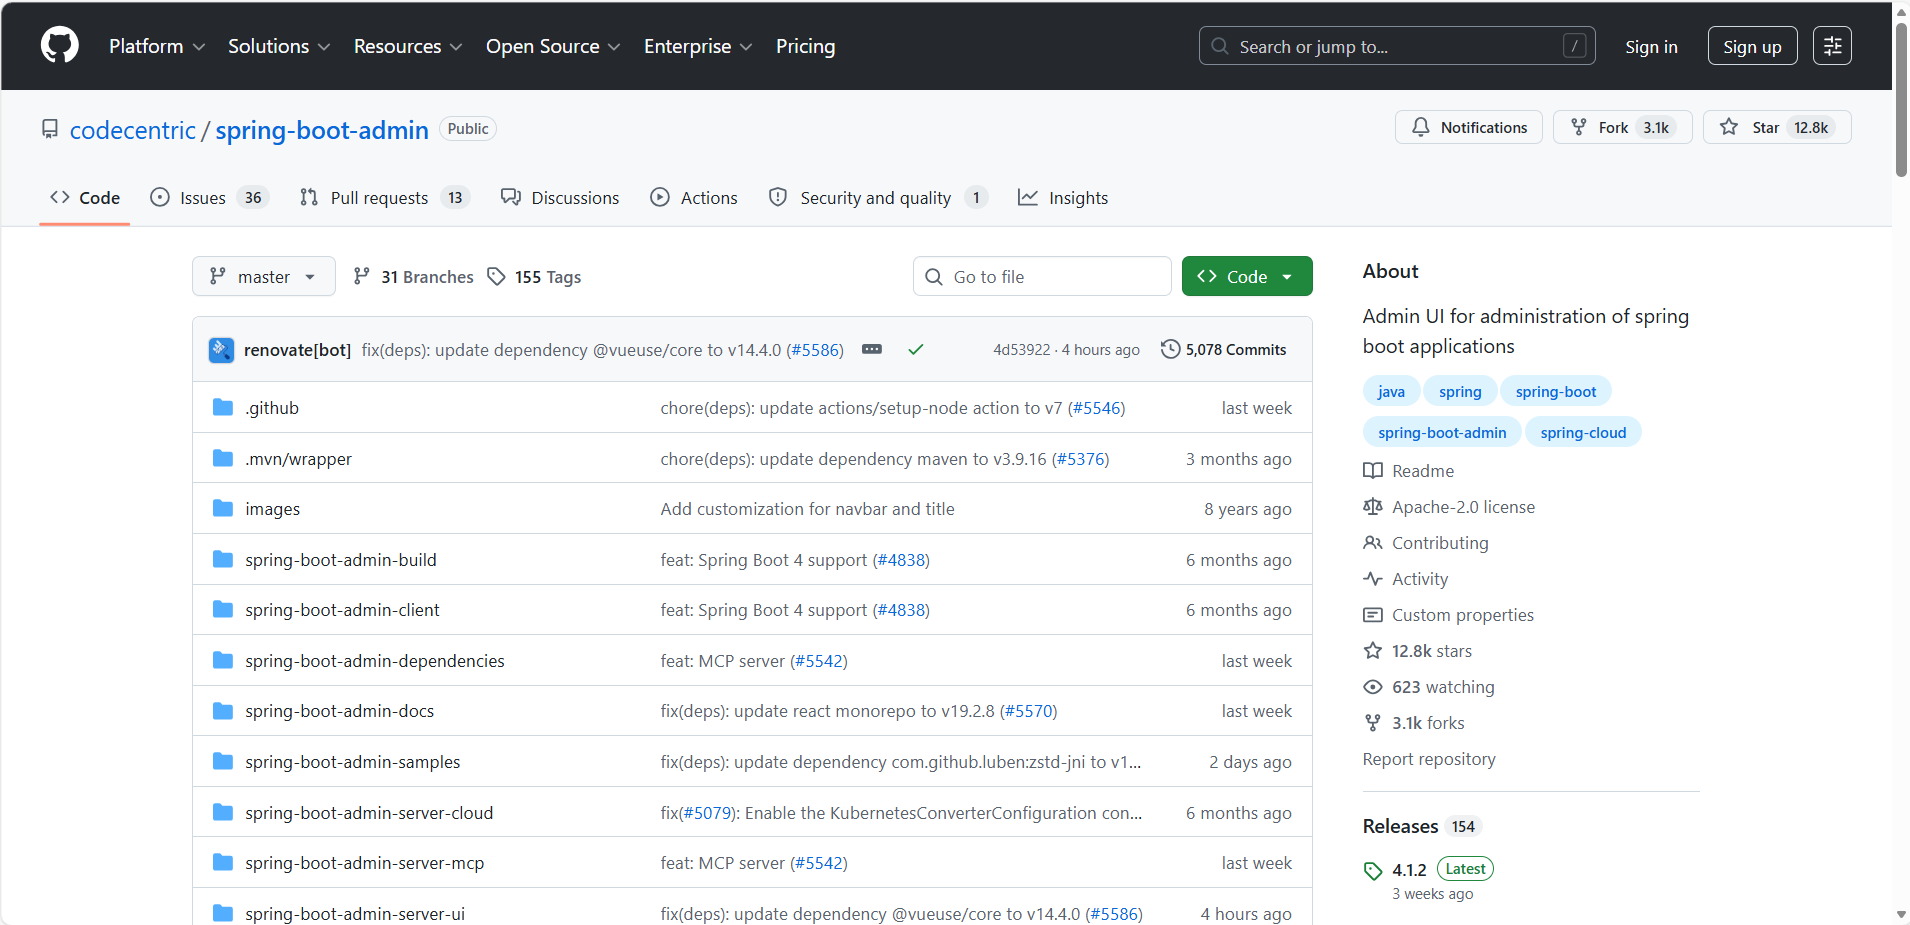Click the branches icon next to 31 Branches

[x=362, y=276]
